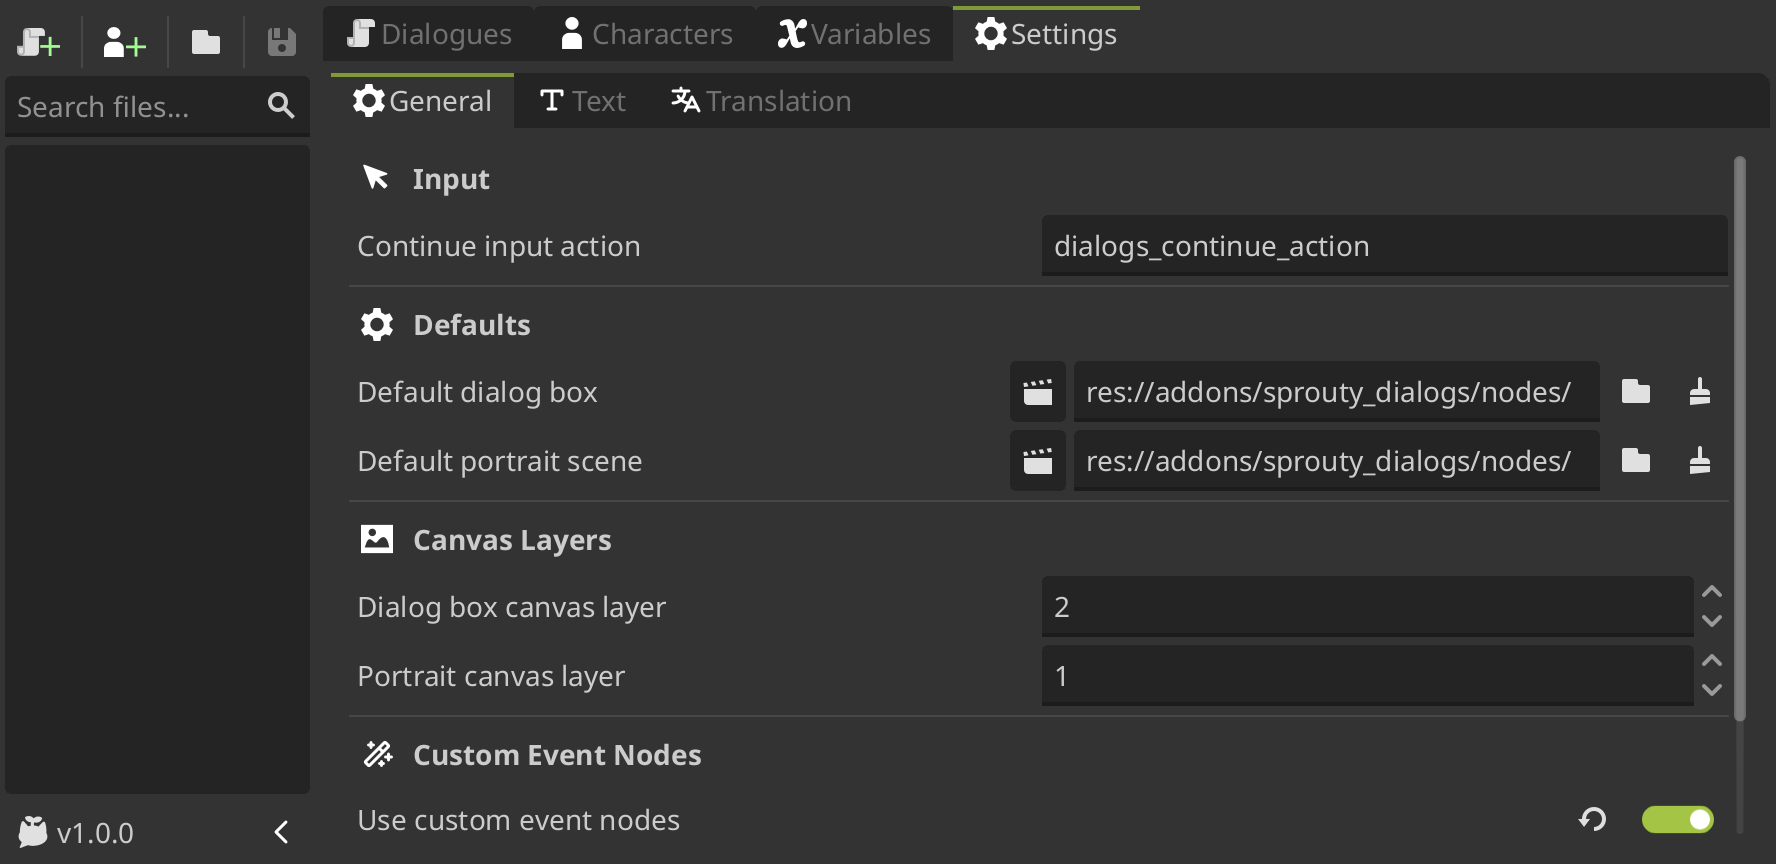This screenshot has width=1776, height=864.
Task: Switch to the Dialogues tab
Action: coord(429,34)
